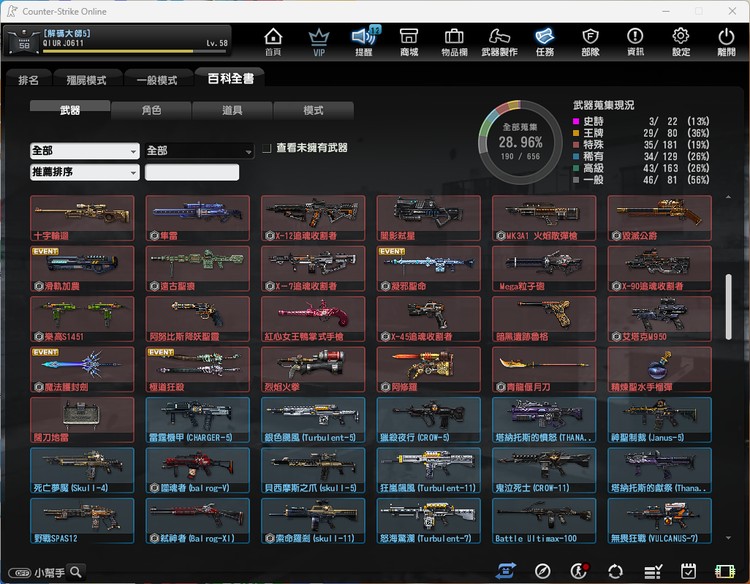Select the 模式 sub-tab
The width and height of the screenshot is (750, 584).
pos(313,110)
